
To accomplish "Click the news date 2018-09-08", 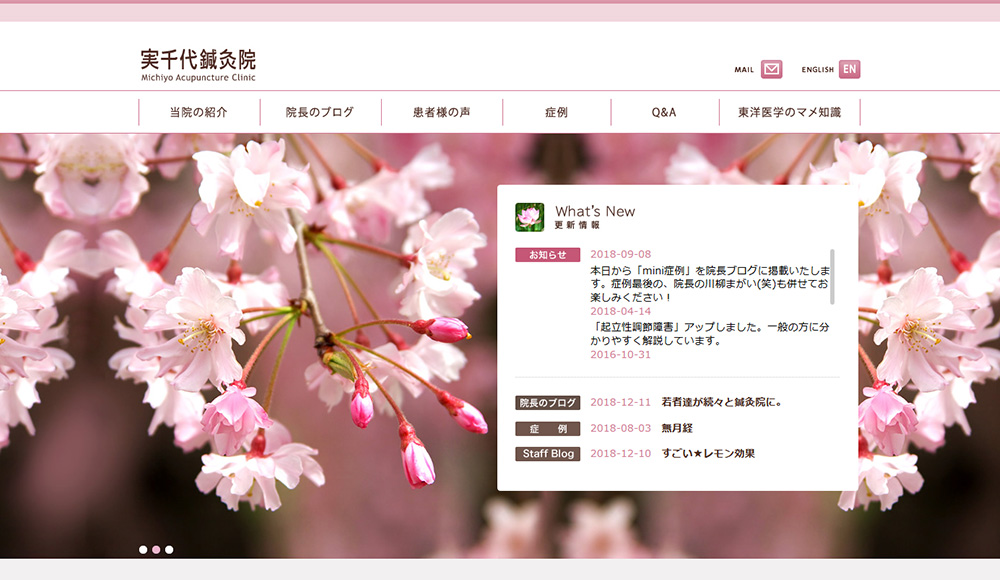I will coord(621,254).
